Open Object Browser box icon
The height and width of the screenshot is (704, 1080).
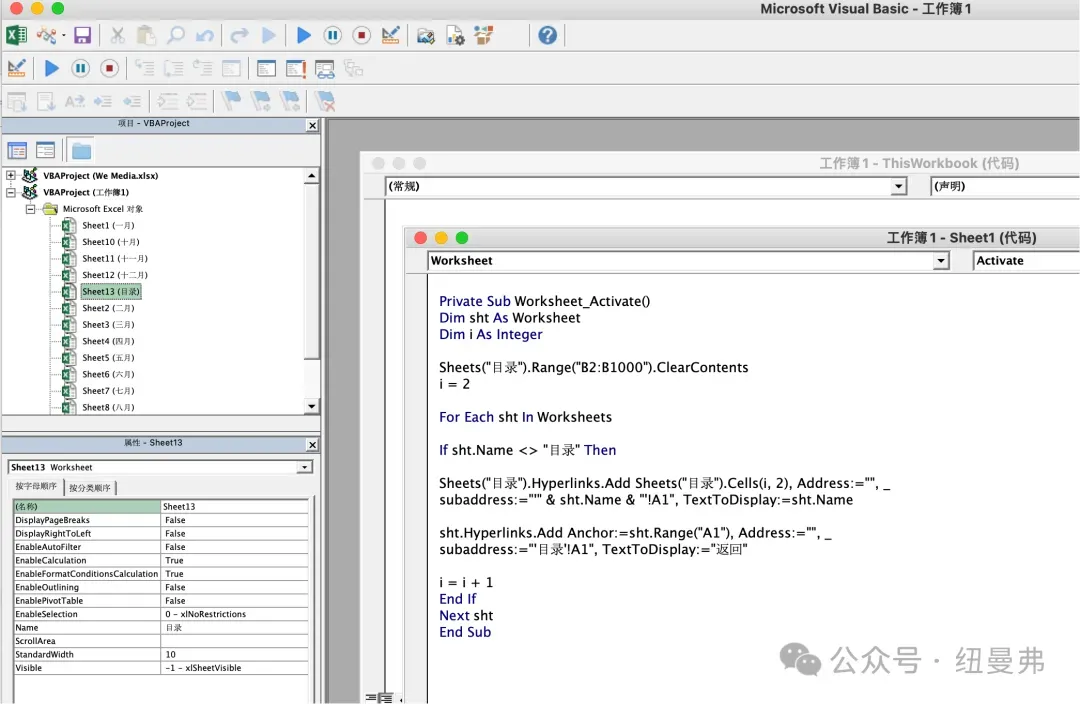484,35
